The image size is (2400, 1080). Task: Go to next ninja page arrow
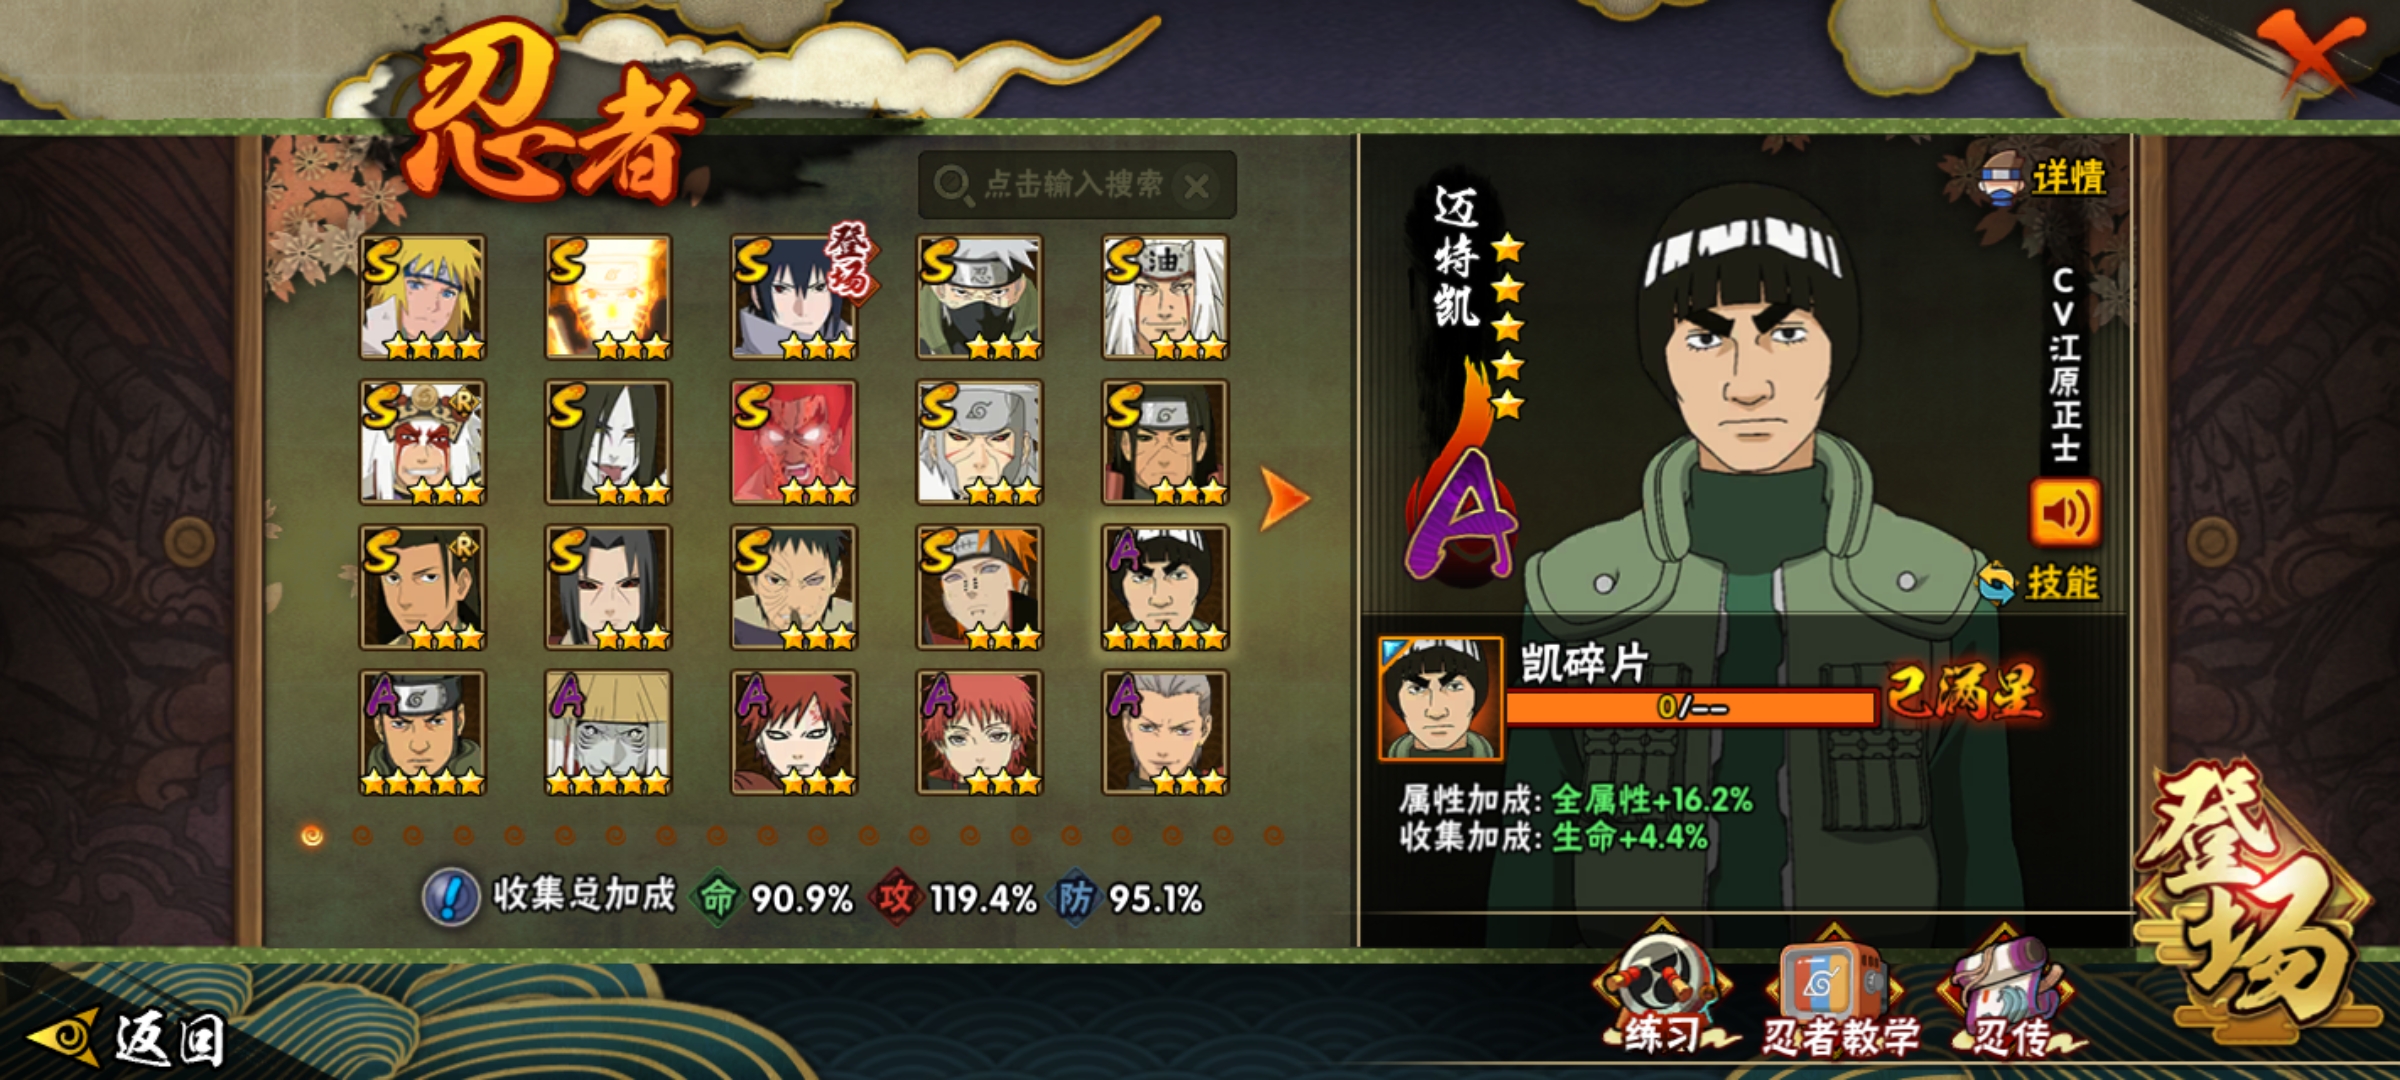pyautogui.click(x=1283, y=497)
